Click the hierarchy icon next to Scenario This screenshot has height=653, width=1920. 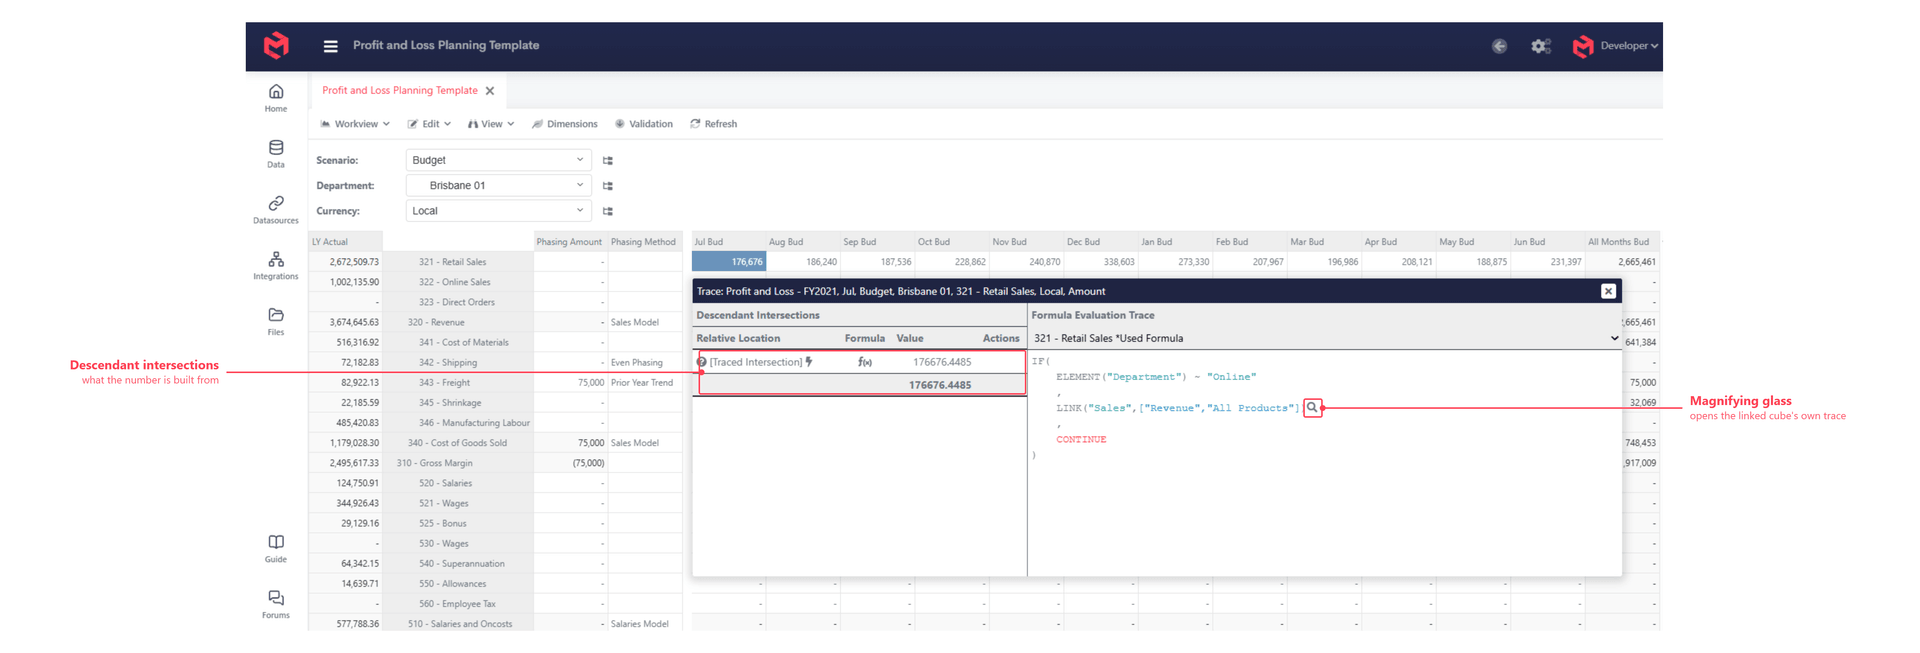pyautogui.click(x=608, y=161)
